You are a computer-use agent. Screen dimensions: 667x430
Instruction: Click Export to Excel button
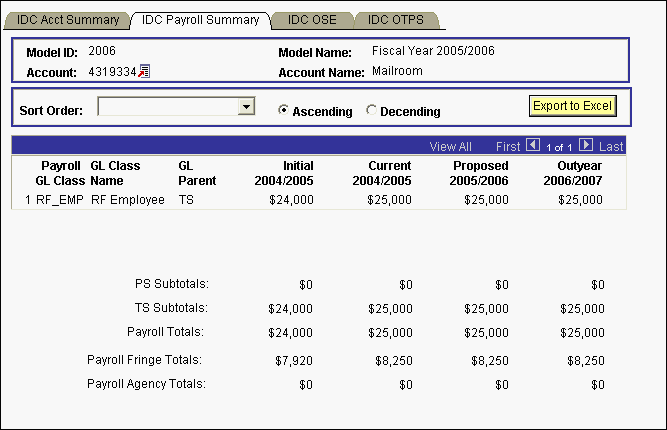(x=571, y=106)
